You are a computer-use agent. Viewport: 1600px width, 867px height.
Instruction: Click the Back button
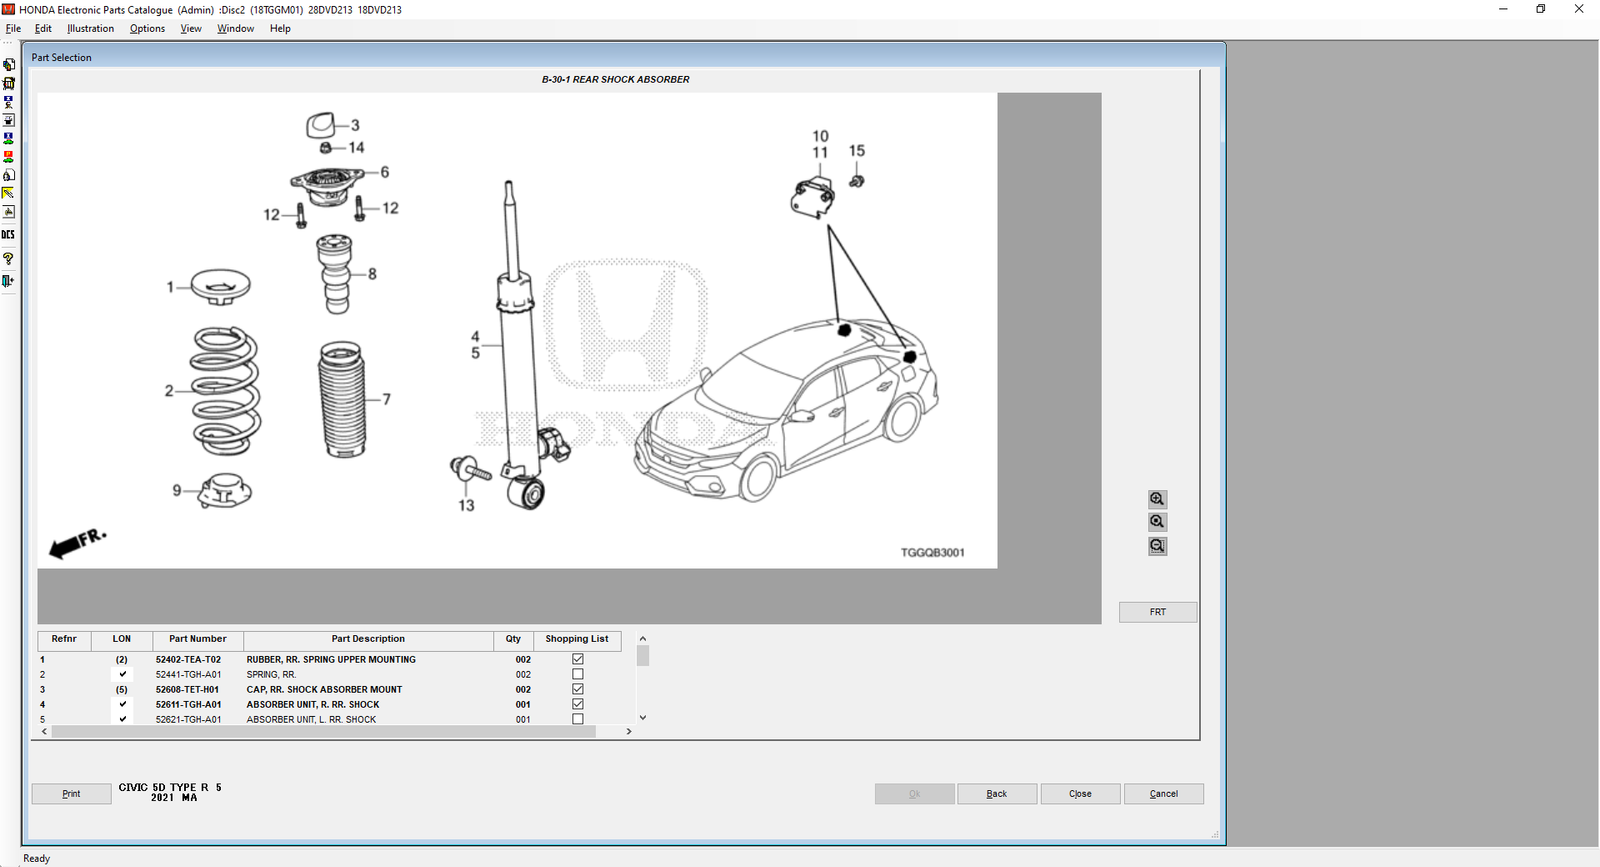pos(997,794)
